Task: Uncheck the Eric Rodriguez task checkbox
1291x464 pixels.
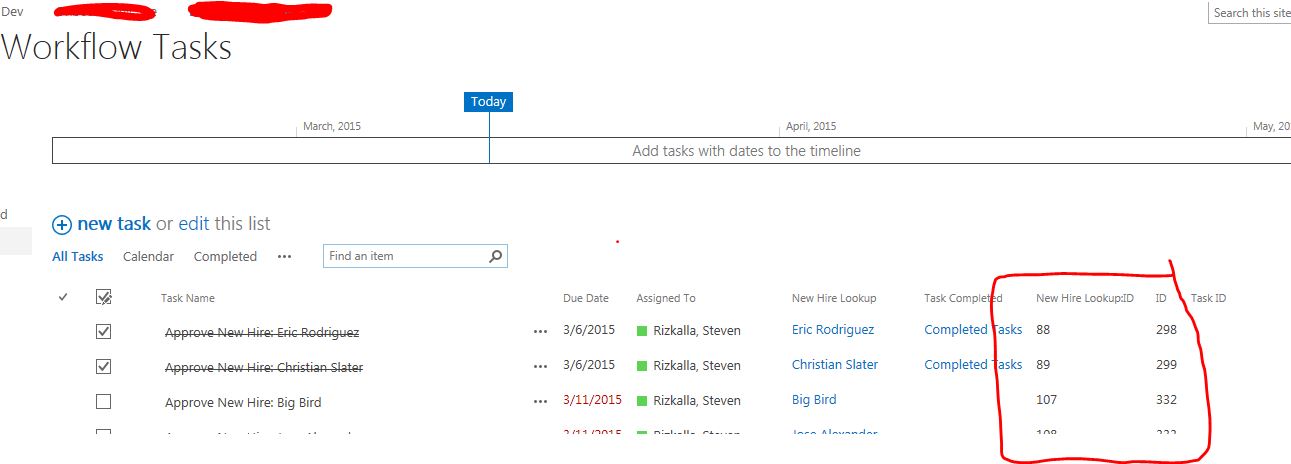Action: click(x=103, y=332)
